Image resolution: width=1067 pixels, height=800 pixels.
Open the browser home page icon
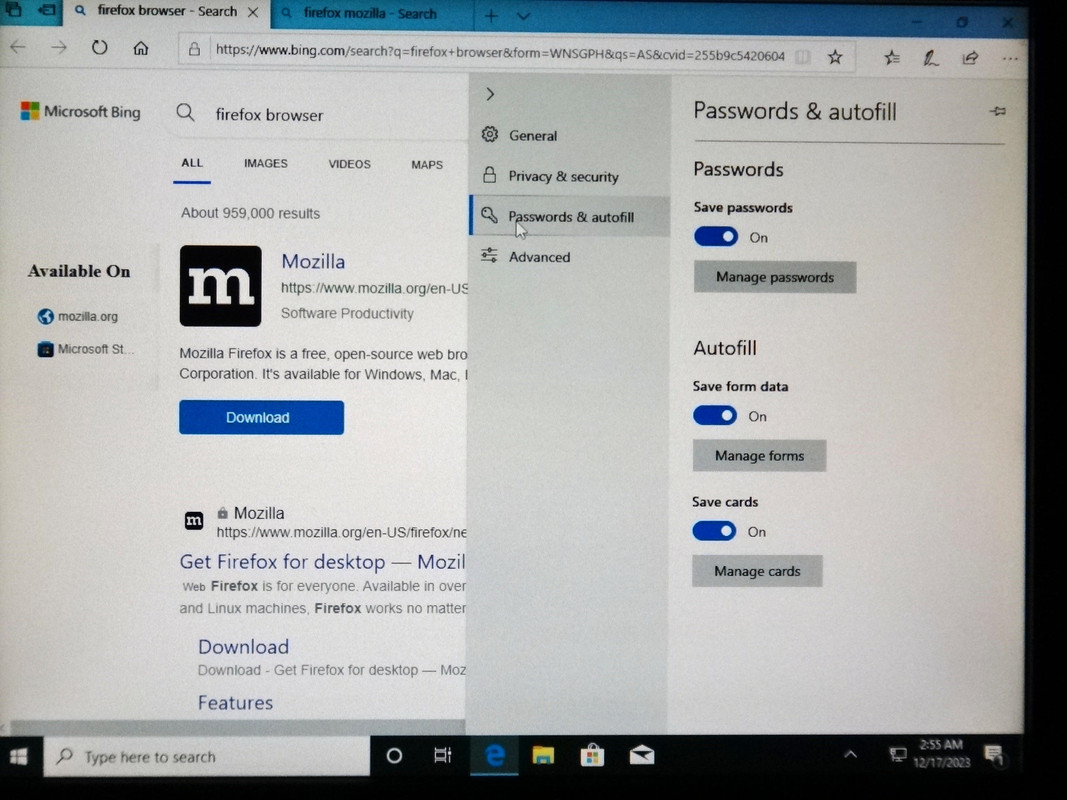(141, 48)
